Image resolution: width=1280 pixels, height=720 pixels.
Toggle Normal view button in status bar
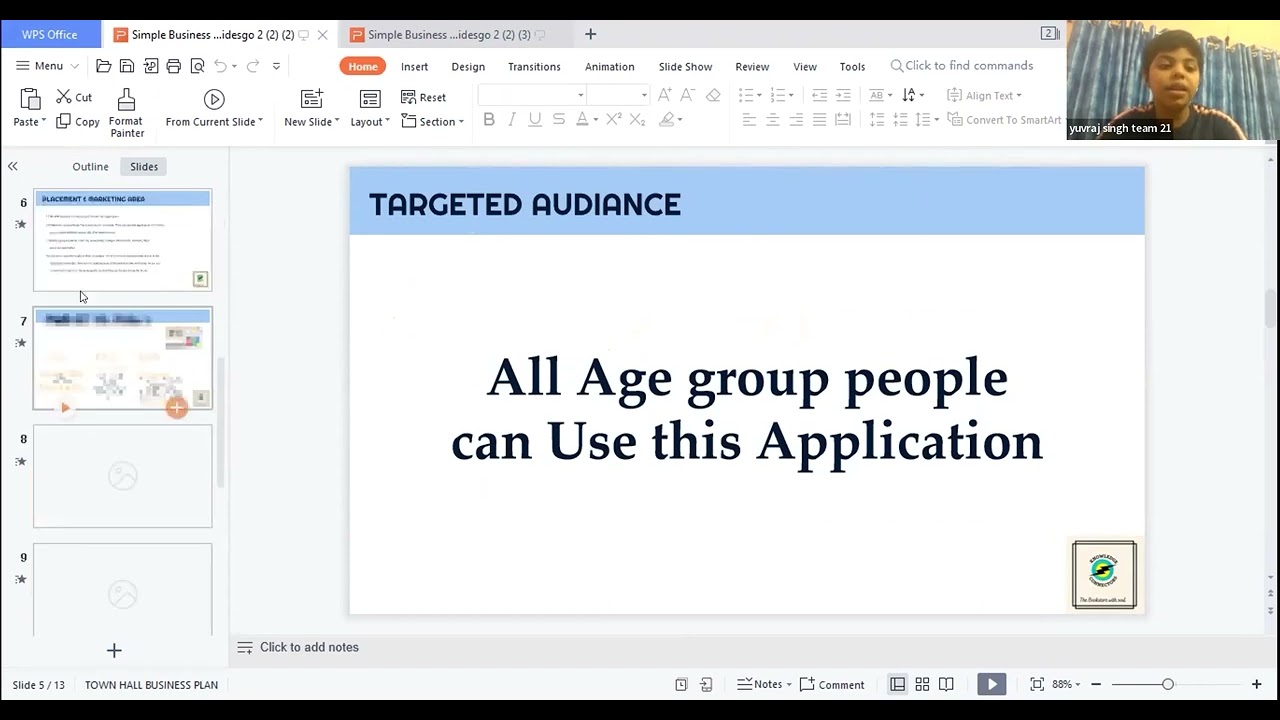pos(898,685)
